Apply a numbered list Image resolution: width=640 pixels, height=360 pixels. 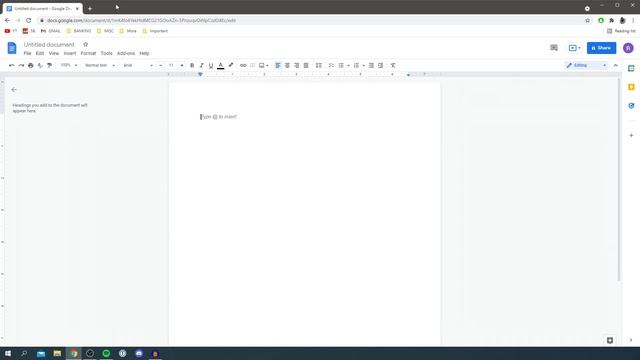coord(356,65)
